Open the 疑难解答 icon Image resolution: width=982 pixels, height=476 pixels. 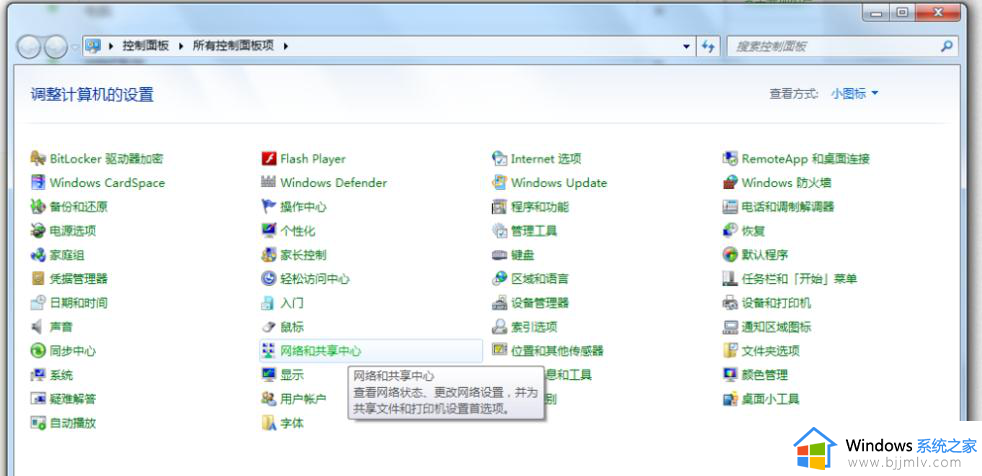point(39,398)
